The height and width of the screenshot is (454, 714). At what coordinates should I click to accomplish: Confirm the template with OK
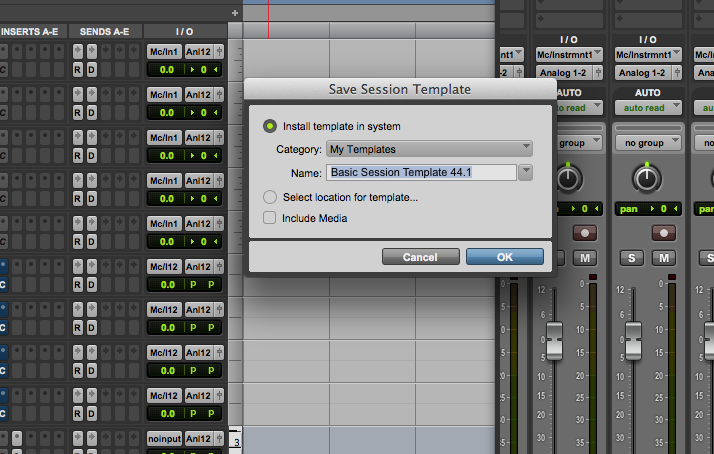point(505,257)
